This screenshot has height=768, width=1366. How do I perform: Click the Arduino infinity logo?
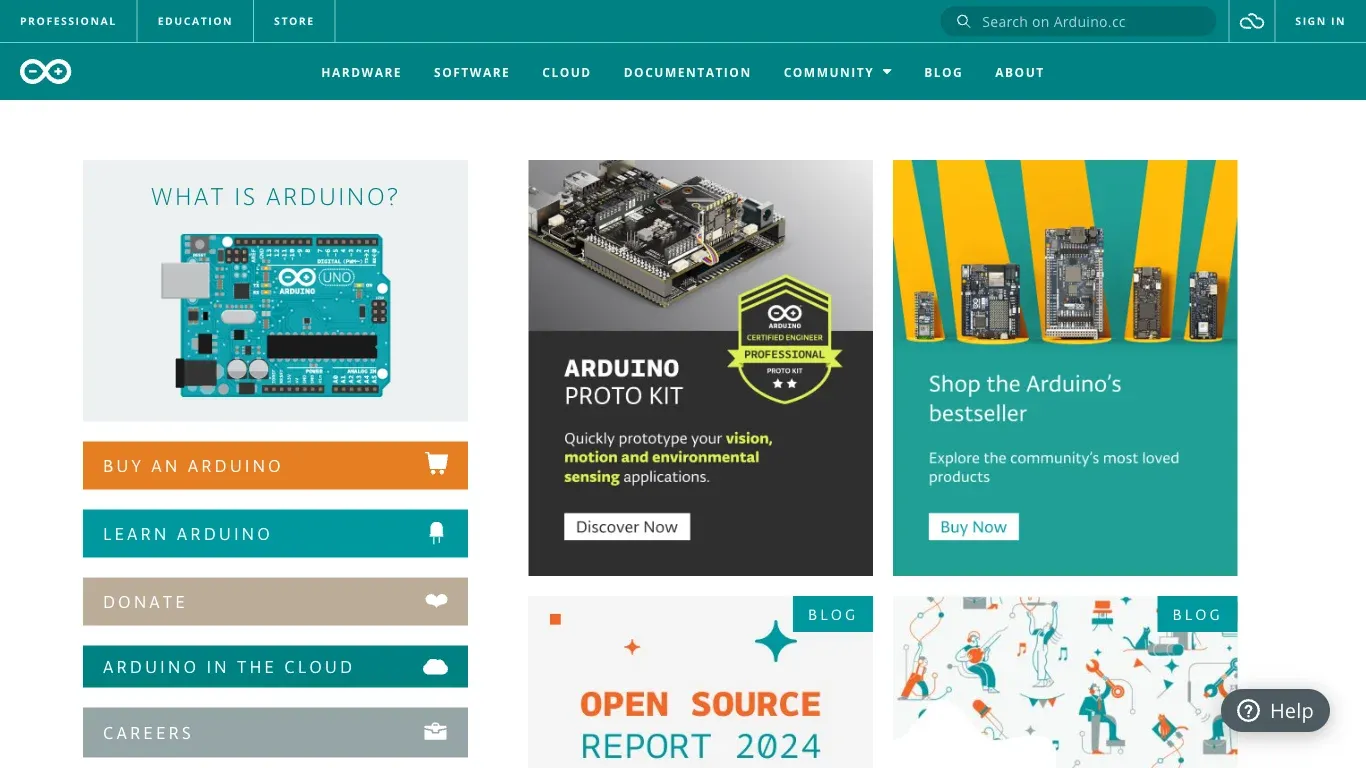point(46,71)
